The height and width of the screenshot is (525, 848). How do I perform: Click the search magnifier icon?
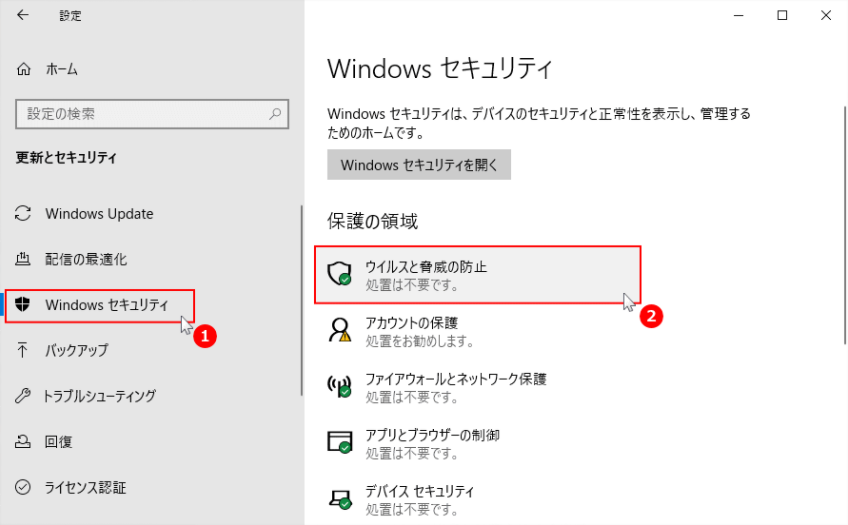[x=275, y=114]
